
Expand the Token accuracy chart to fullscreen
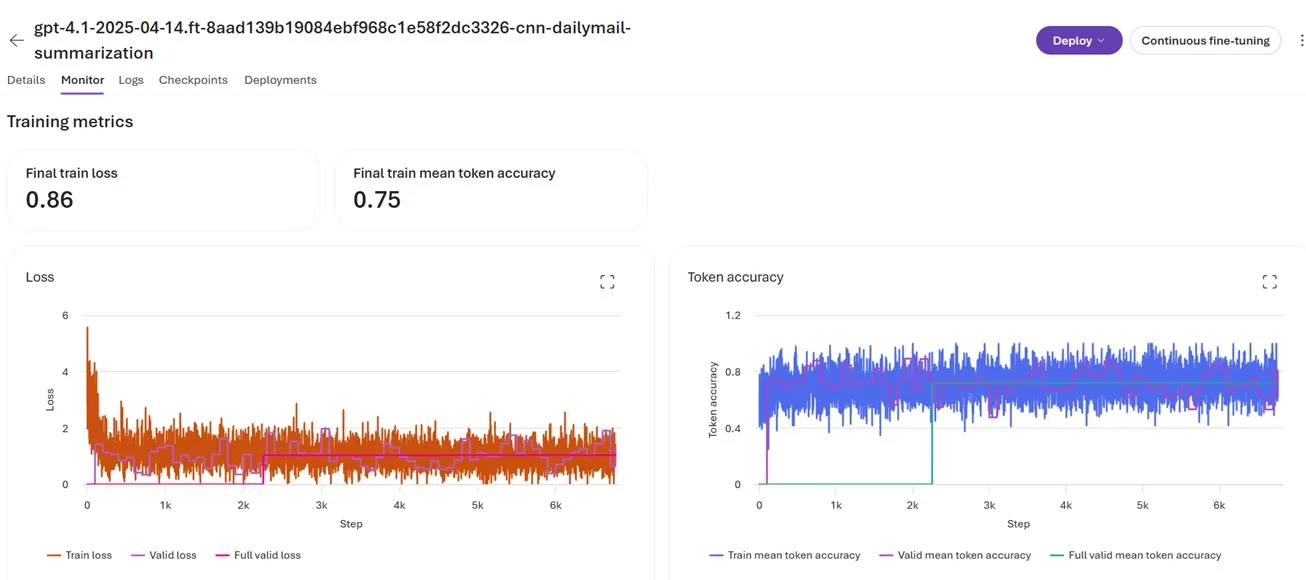point(1269,282)
